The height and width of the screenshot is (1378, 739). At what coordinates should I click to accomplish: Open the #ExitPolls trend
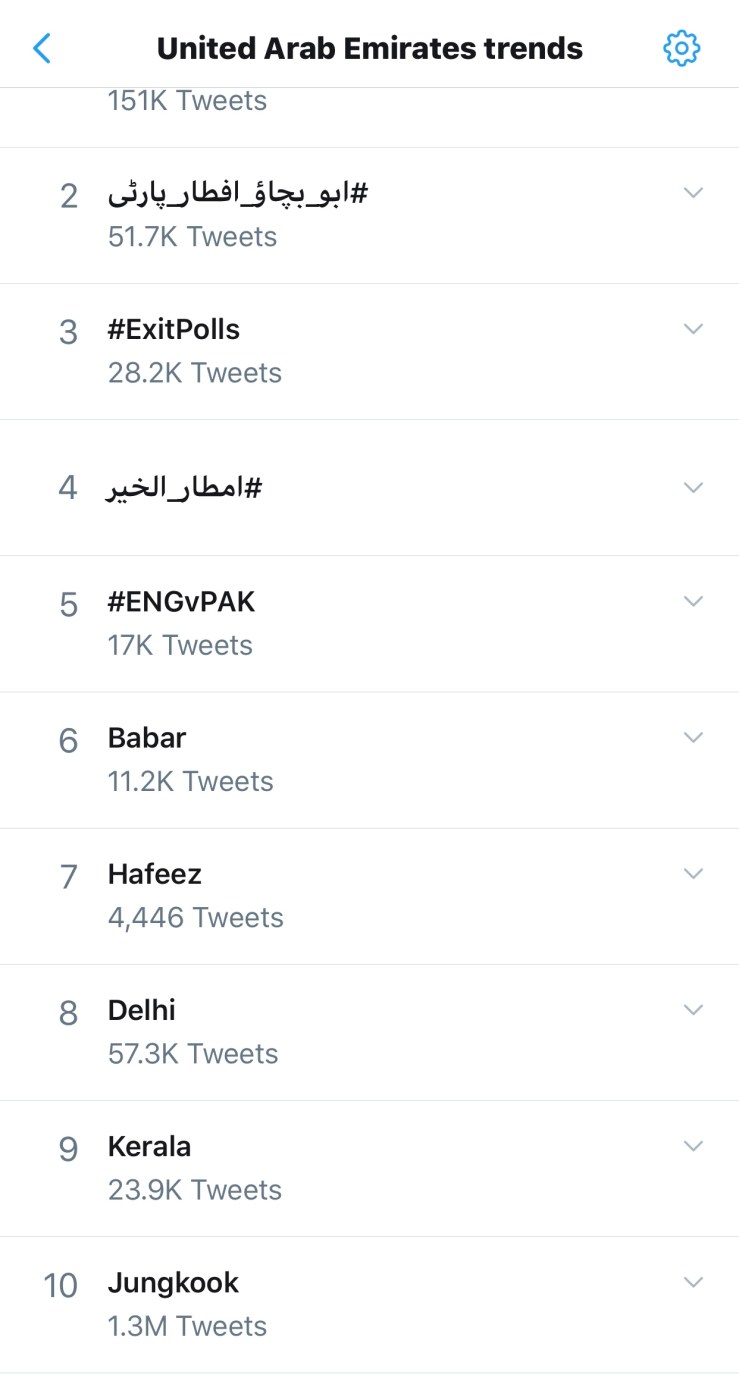coord(174,329)
